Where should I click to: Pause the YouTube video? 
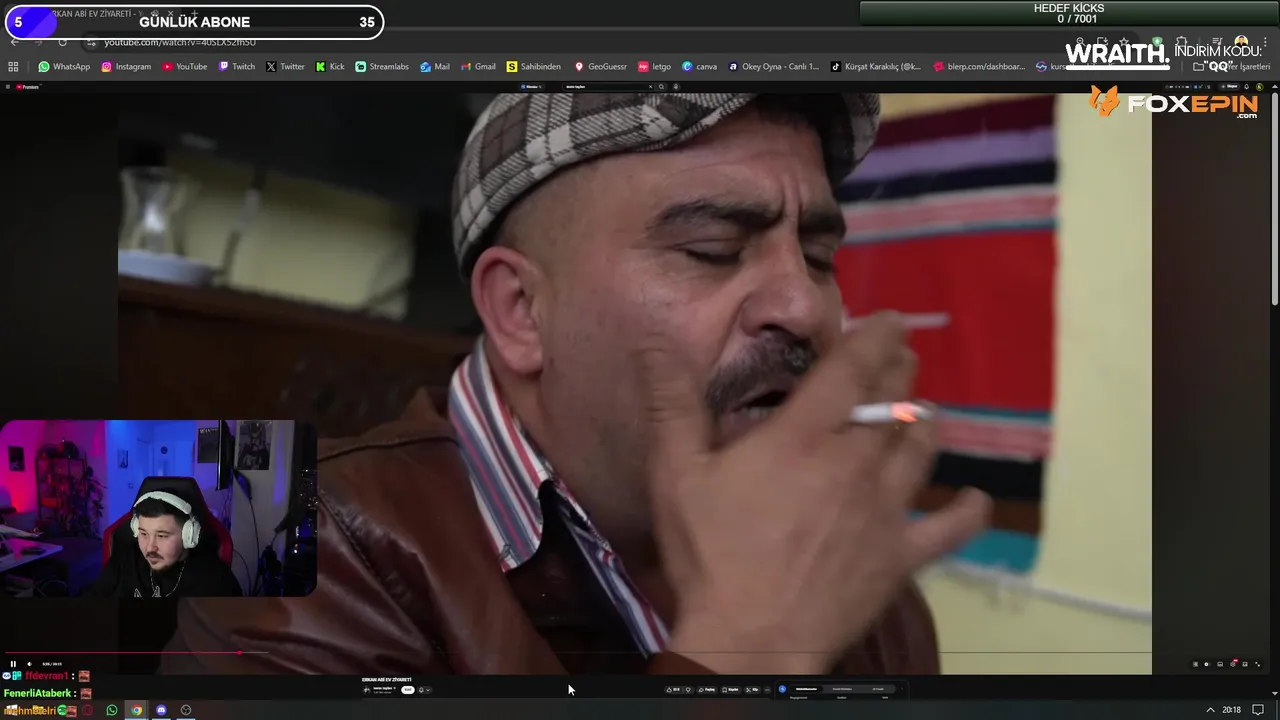click(x=13, y=664)
